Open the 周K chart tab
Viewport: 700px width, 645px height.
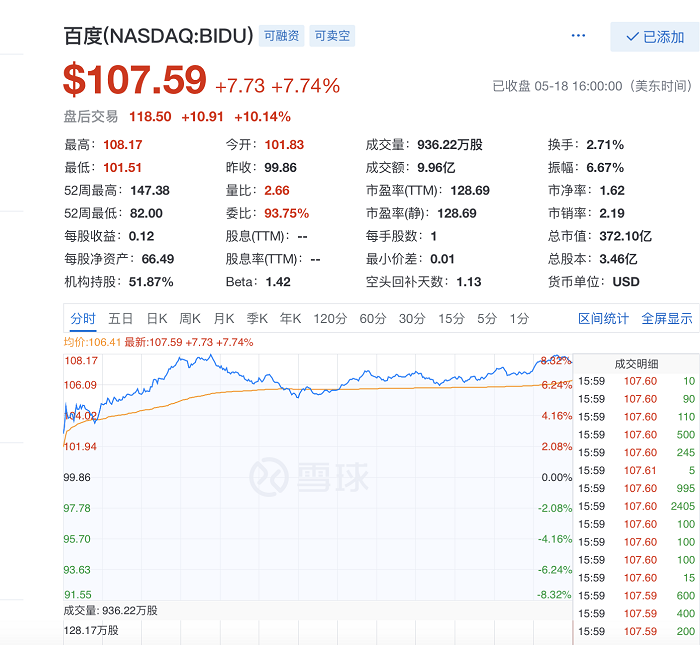(190, 319)
